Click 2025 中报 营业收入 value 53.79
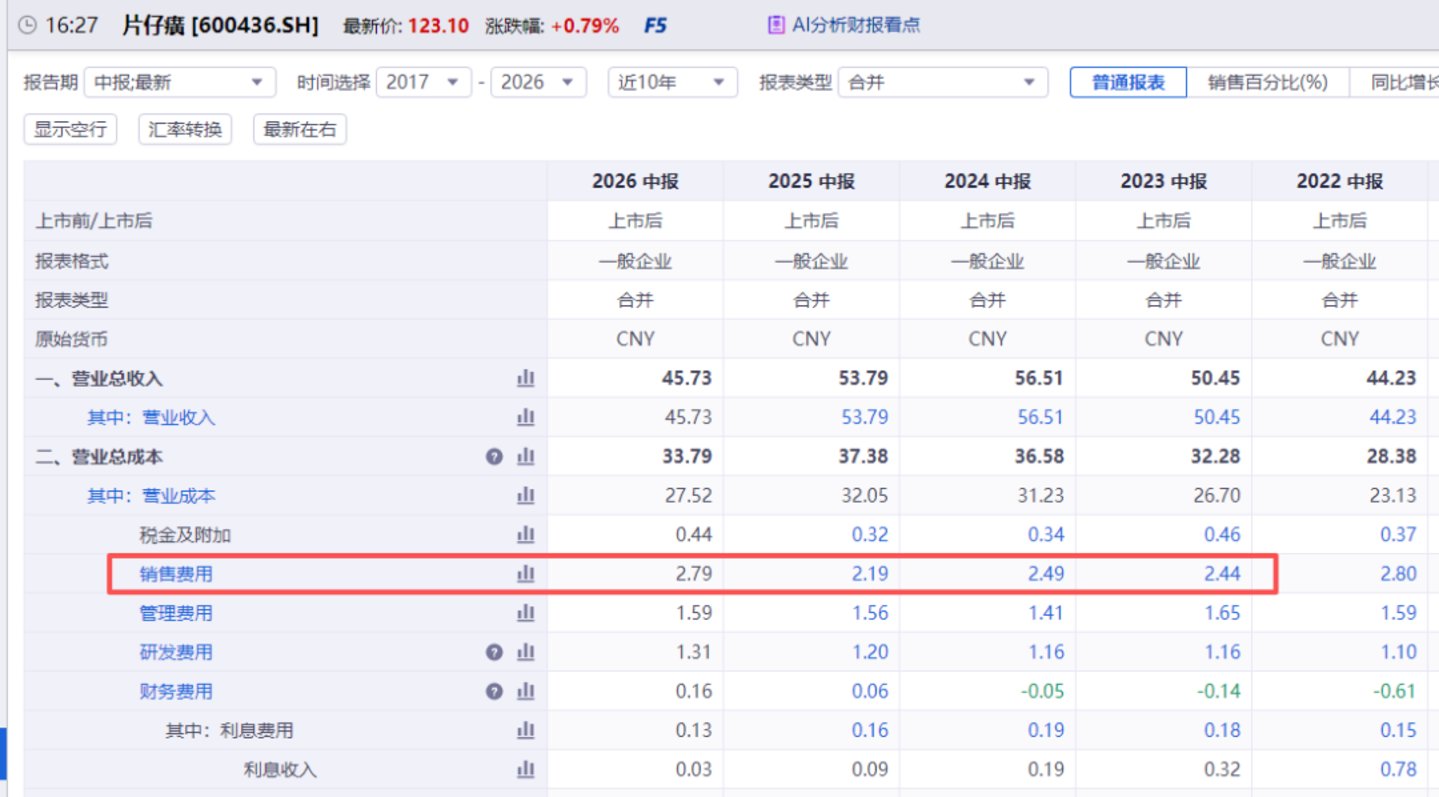This screenshot has height=797, width=1439. [865, 418]
